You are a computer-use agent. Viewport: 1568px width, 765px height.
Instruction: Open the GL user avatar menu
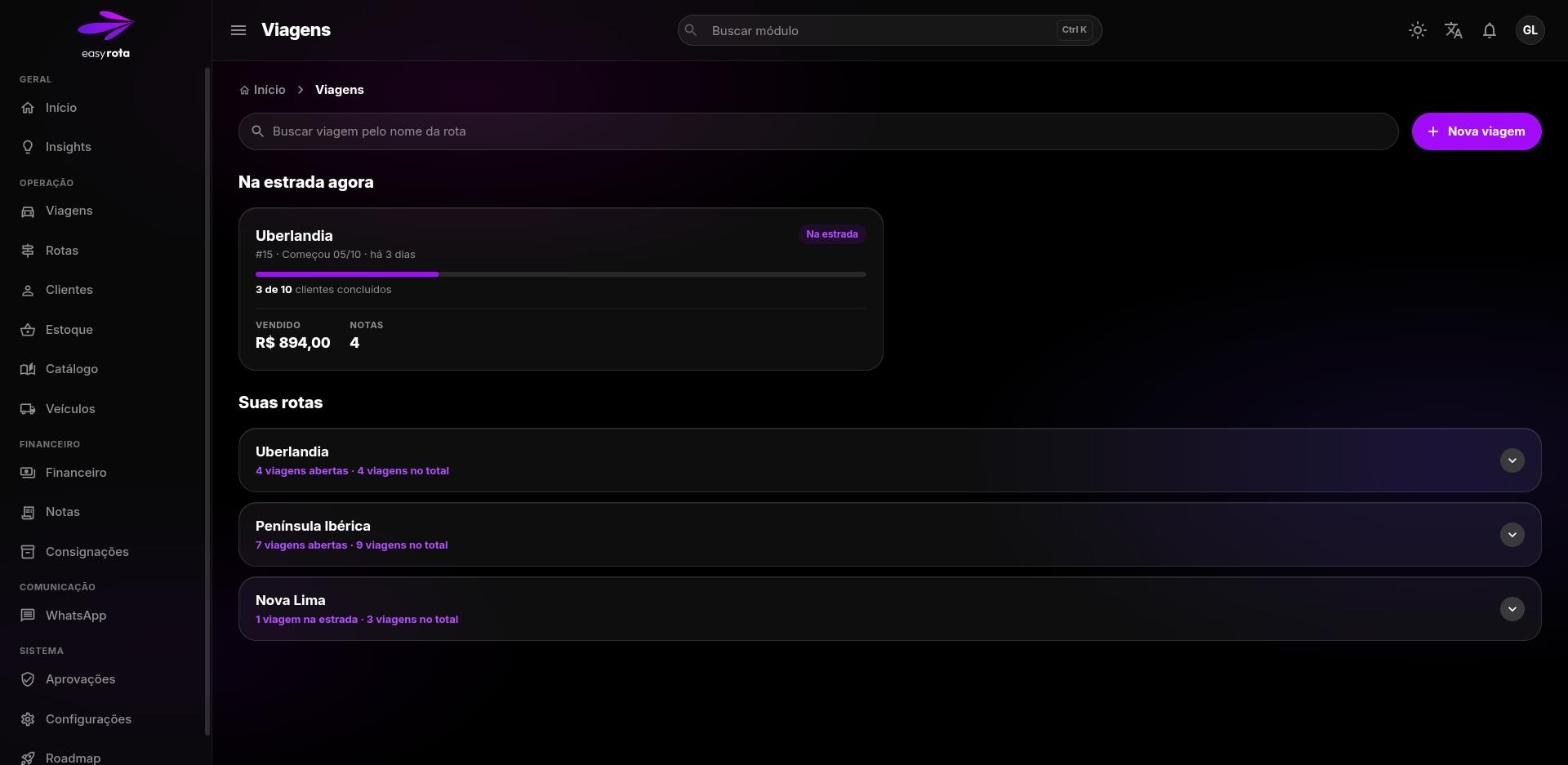click(x=1529, y=30)
